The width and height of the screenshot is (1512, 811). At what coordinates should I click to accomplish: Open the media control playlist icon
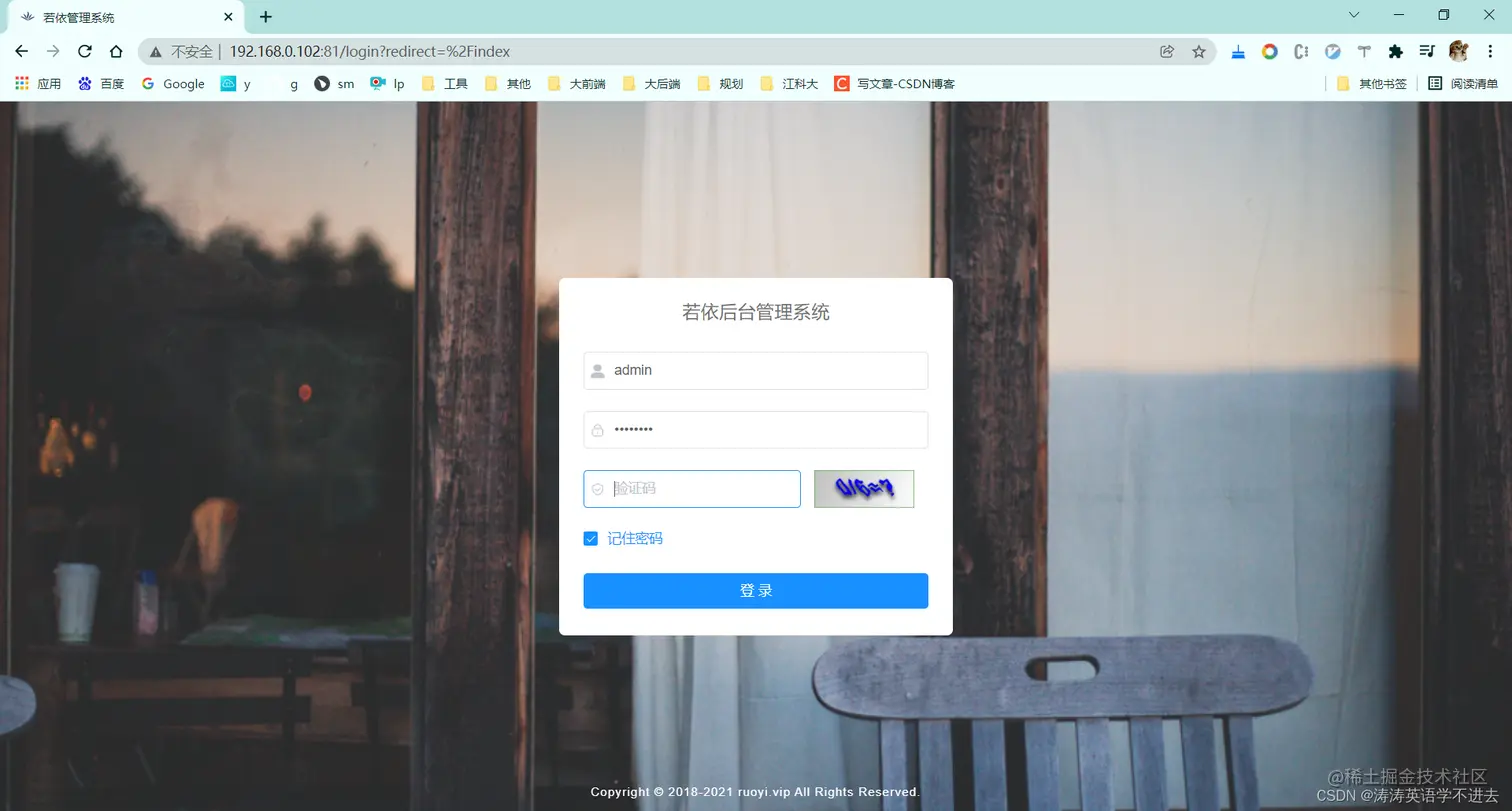tap(1427, 51)
